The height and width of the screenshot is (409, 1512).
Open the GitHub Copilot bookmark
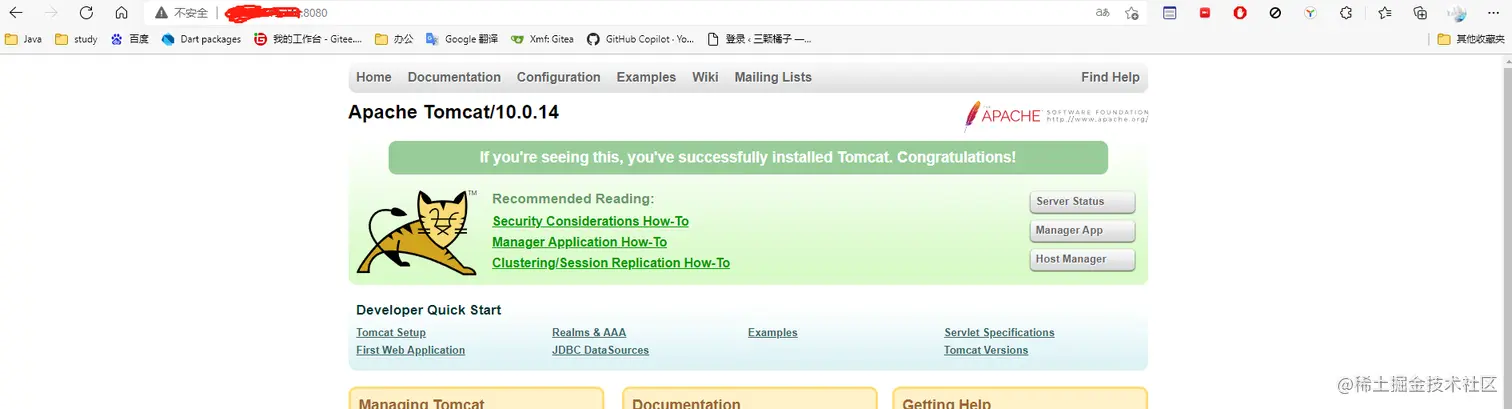[x=640, y=39]
